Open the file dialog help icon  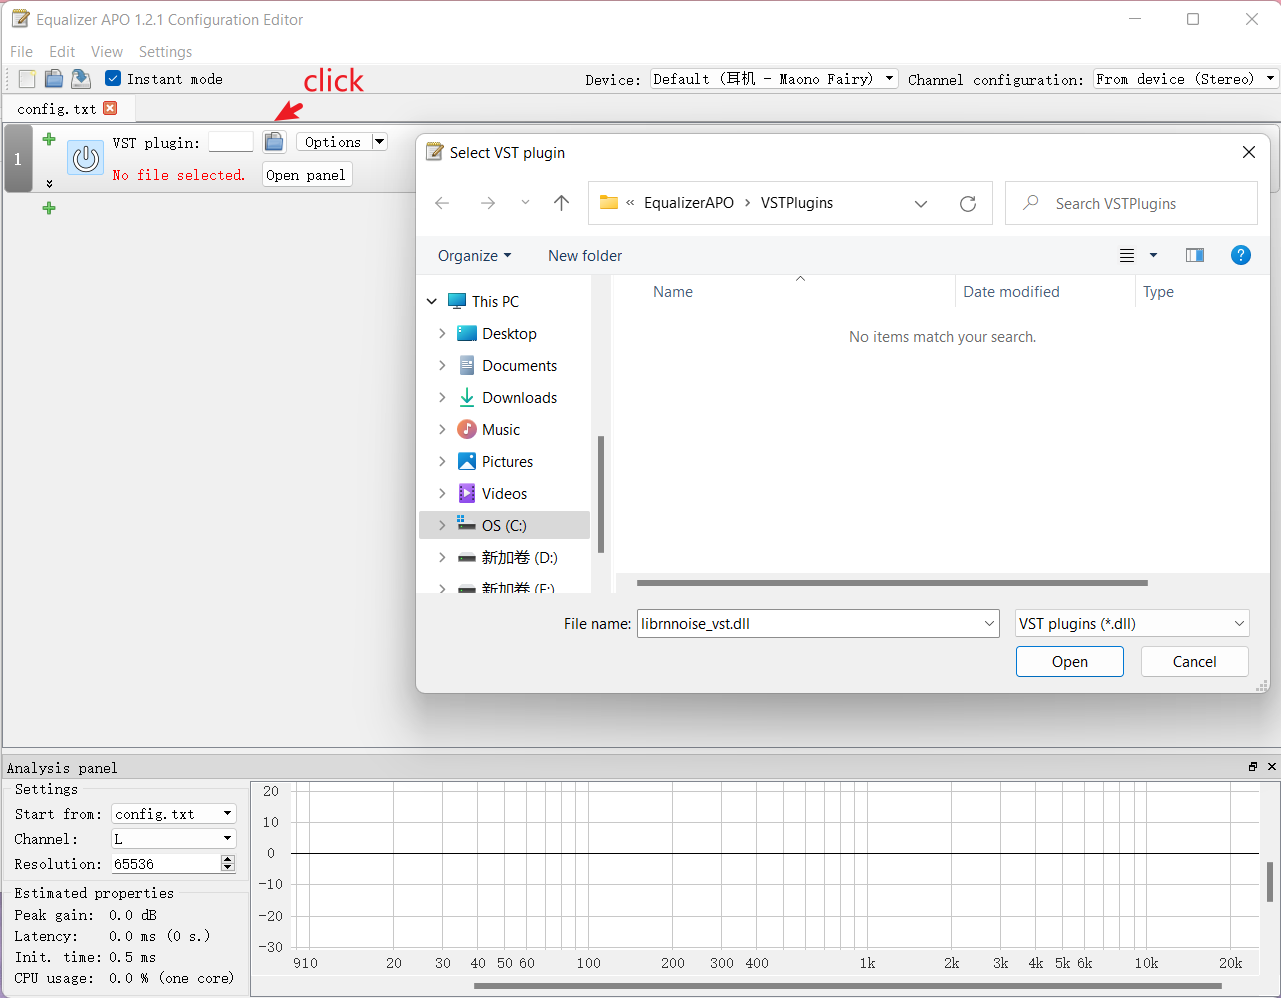point(1241,255)
